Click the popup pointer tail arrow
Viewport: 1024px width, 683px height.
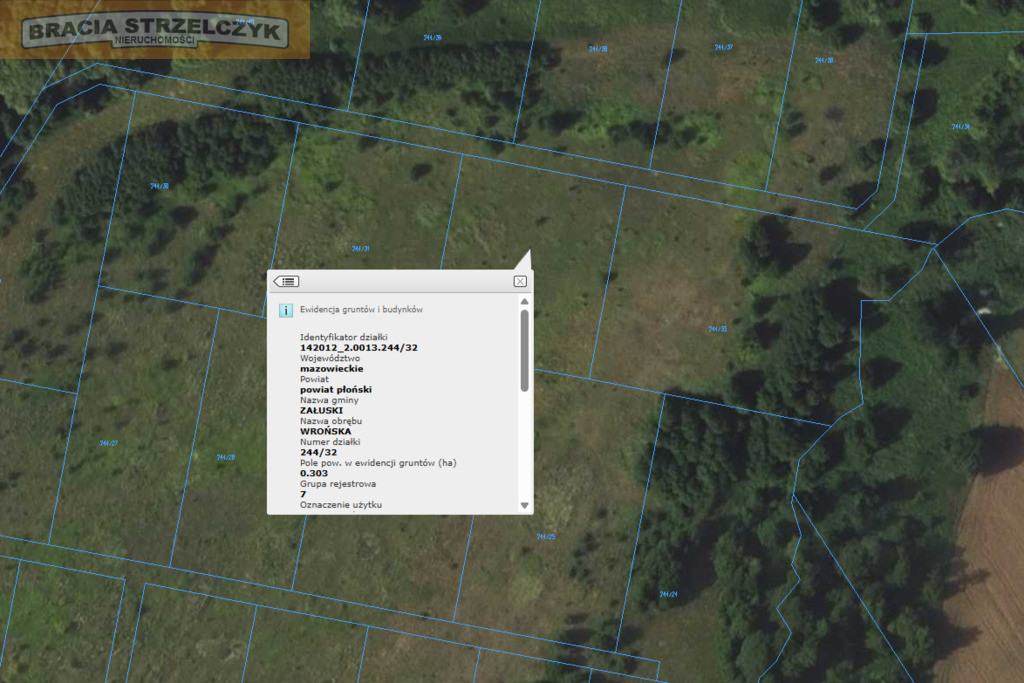(524, 260)
